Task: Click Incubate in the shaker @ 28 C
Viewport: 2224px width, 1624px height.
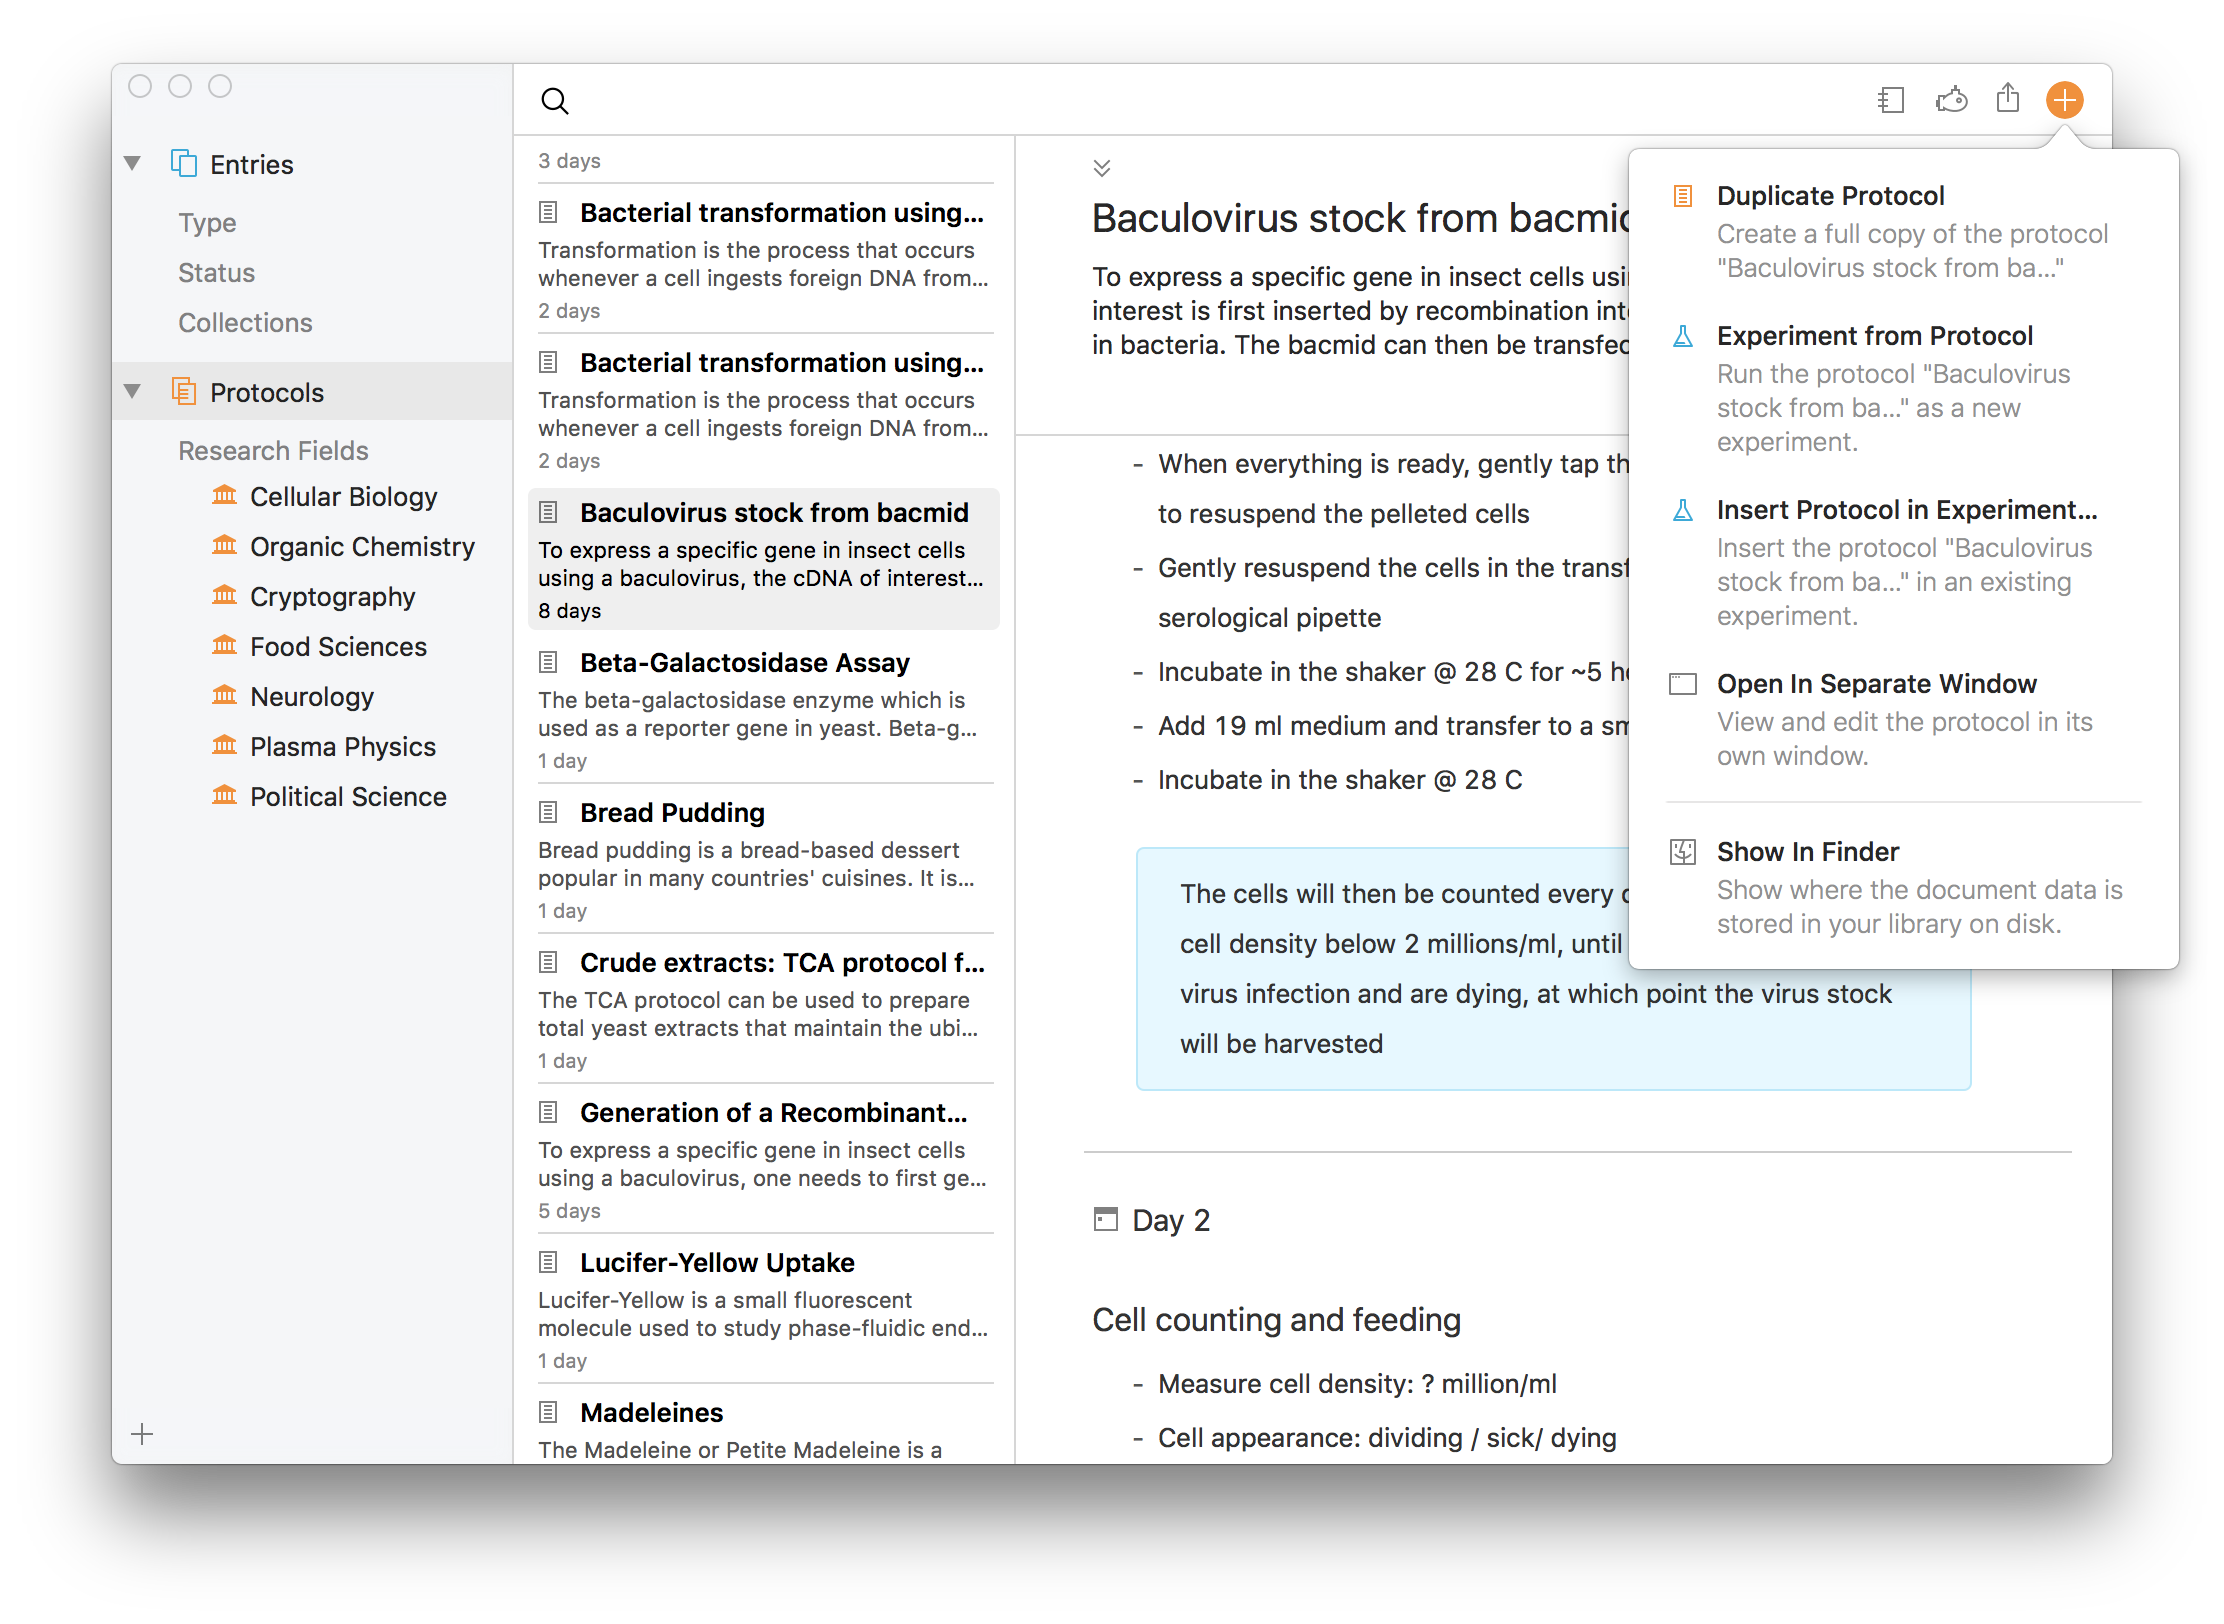Action: pos(1340,779)
